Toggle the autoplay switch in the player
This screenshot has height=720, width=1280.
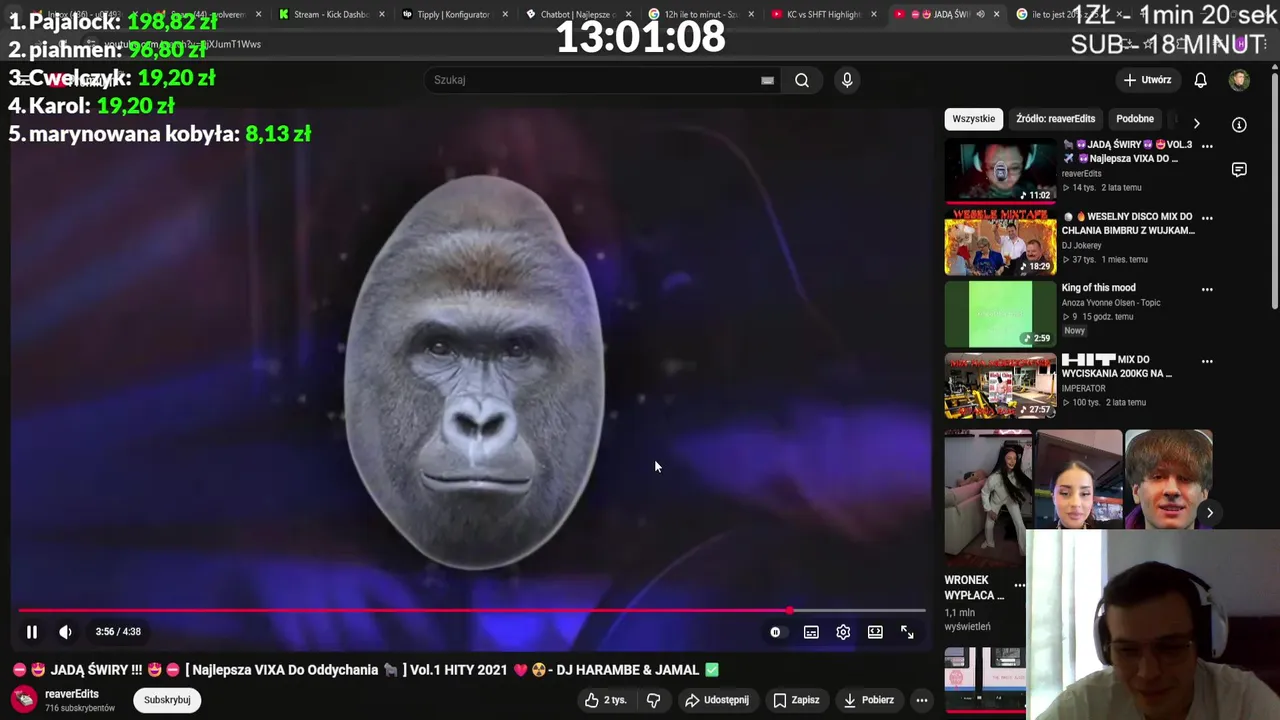click(776, 632)
